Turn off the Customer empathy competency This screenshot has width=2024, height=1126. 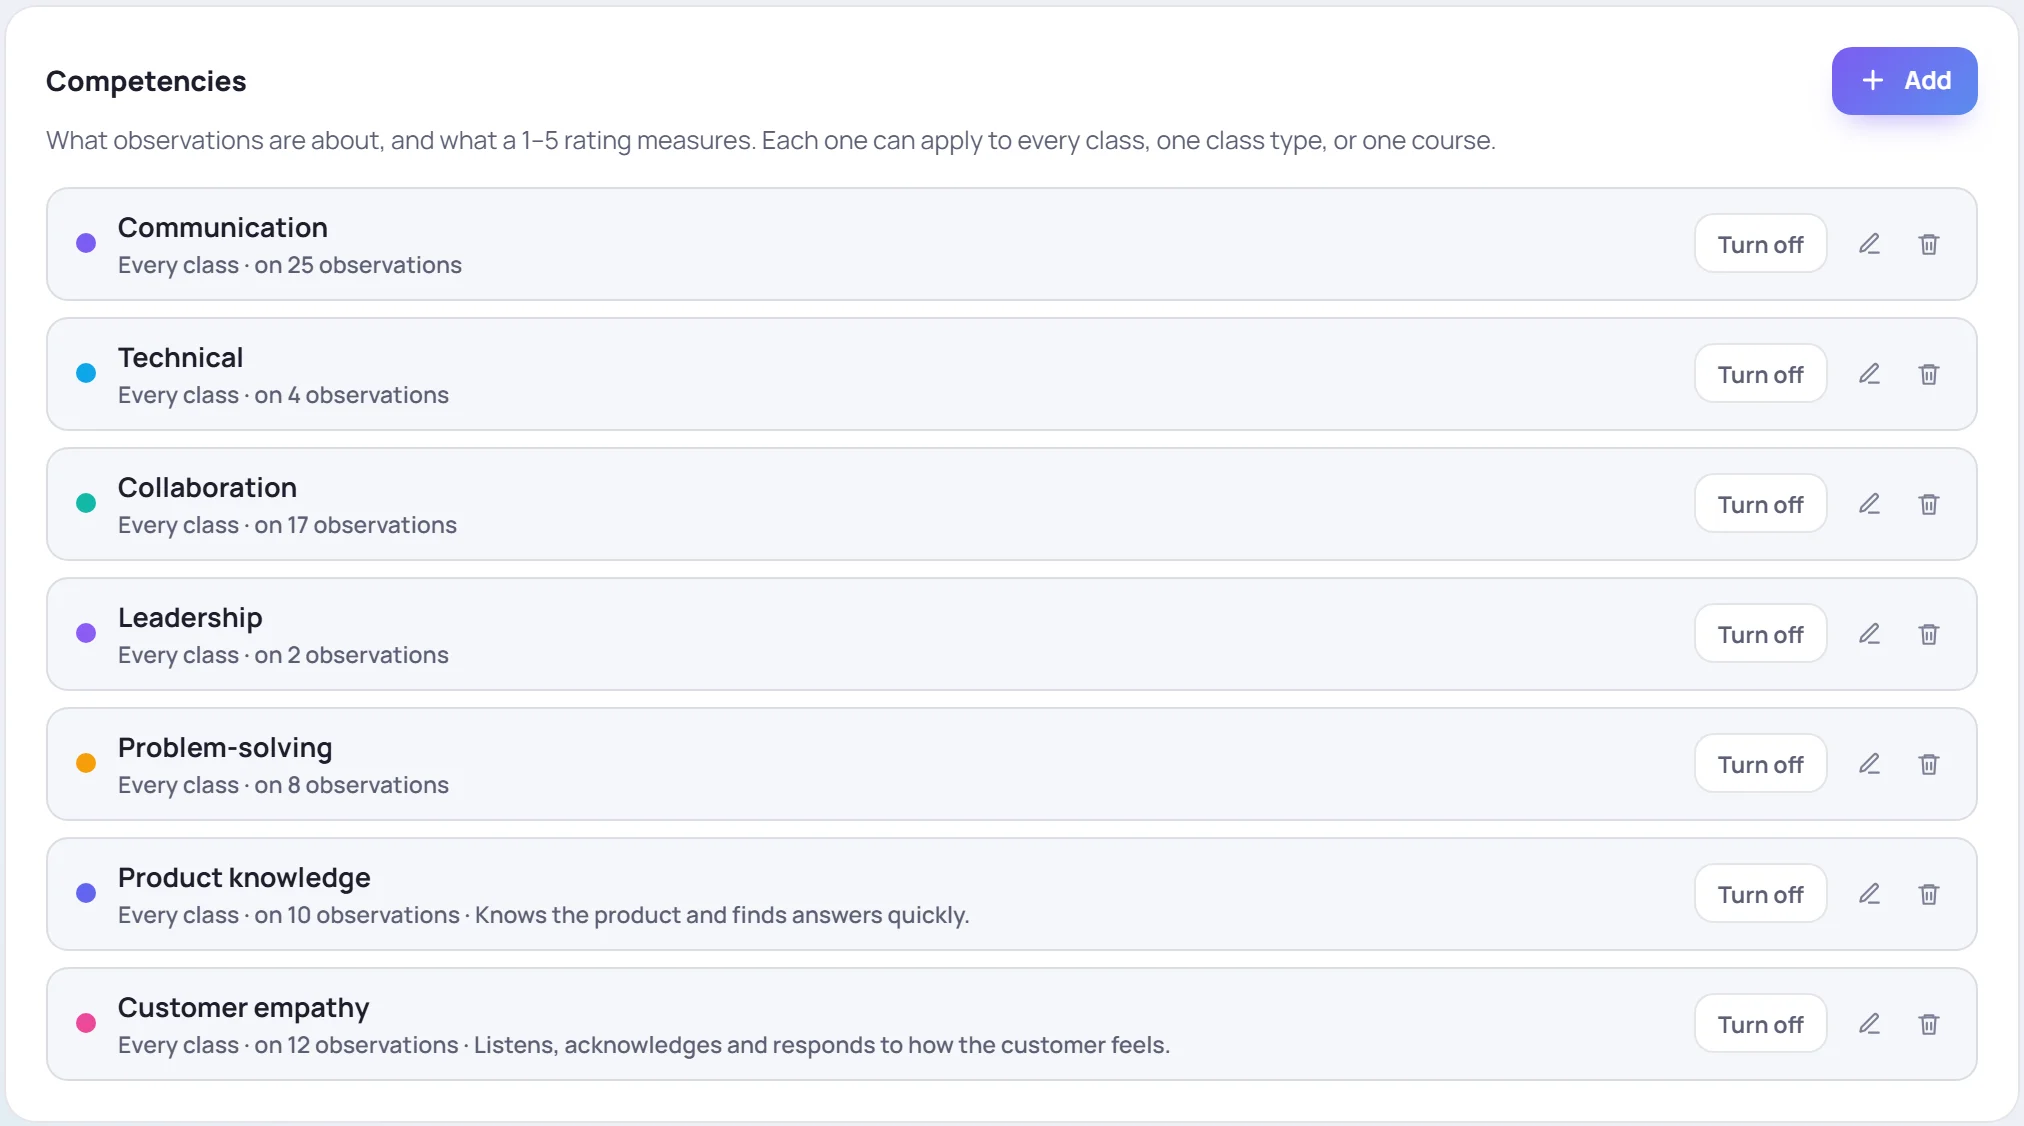tap(1760, 1024)
